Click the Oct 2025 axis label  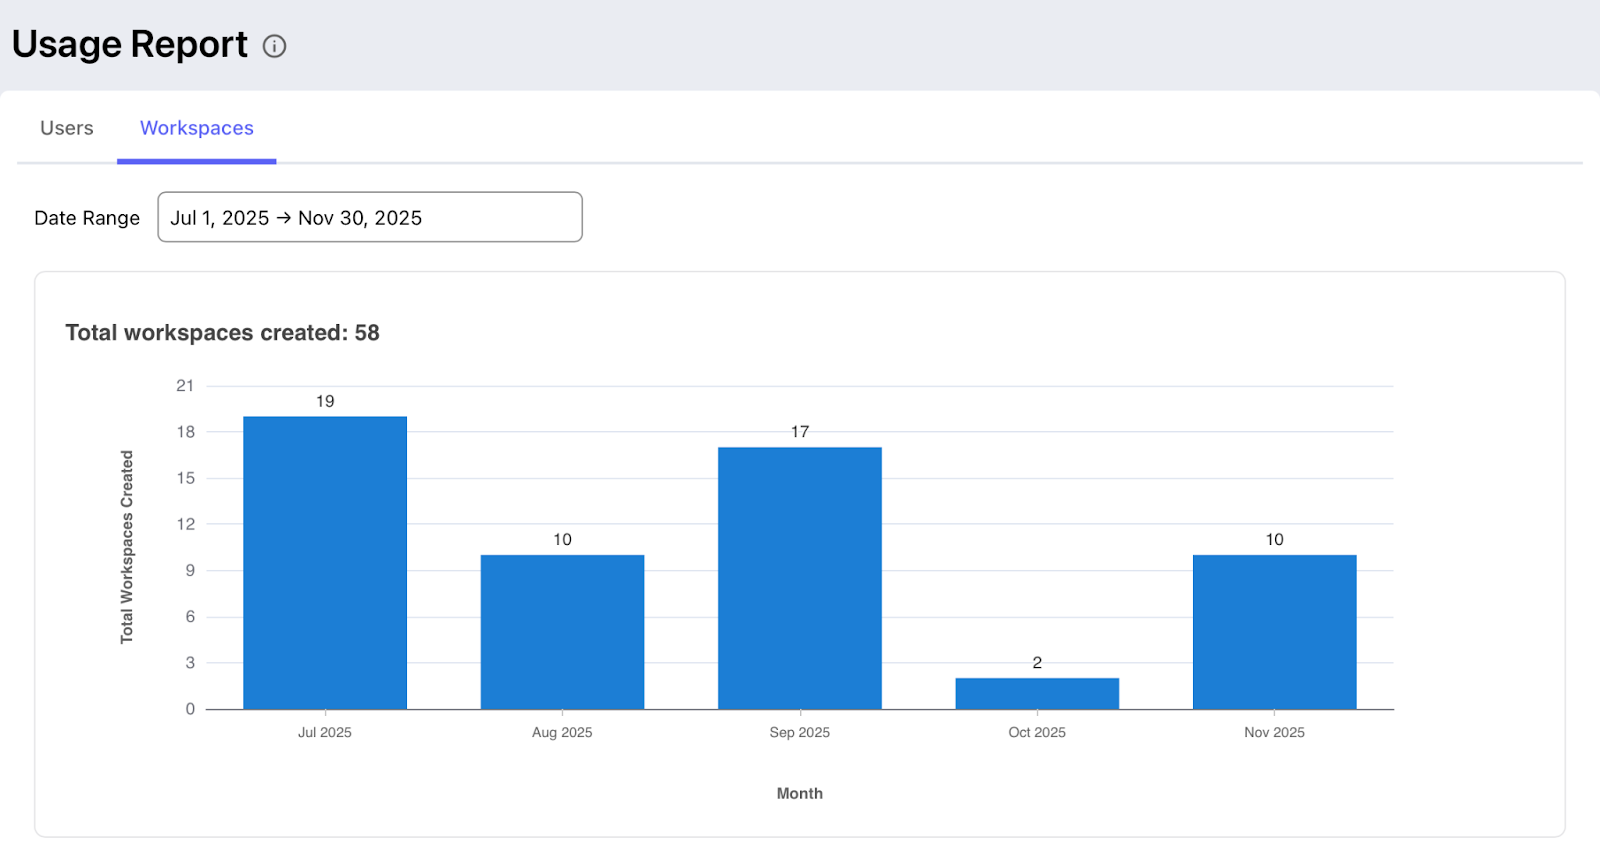[1037, 733]
